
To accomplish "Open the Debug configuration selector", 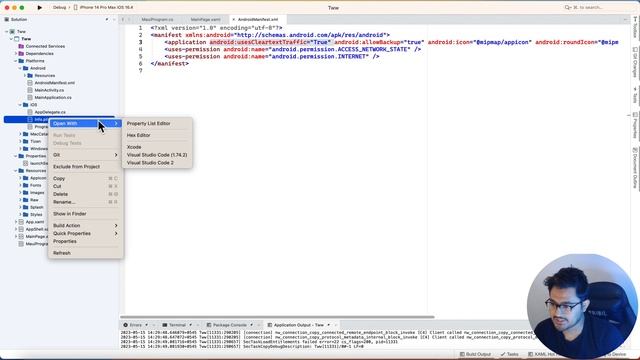I will 59,7.
